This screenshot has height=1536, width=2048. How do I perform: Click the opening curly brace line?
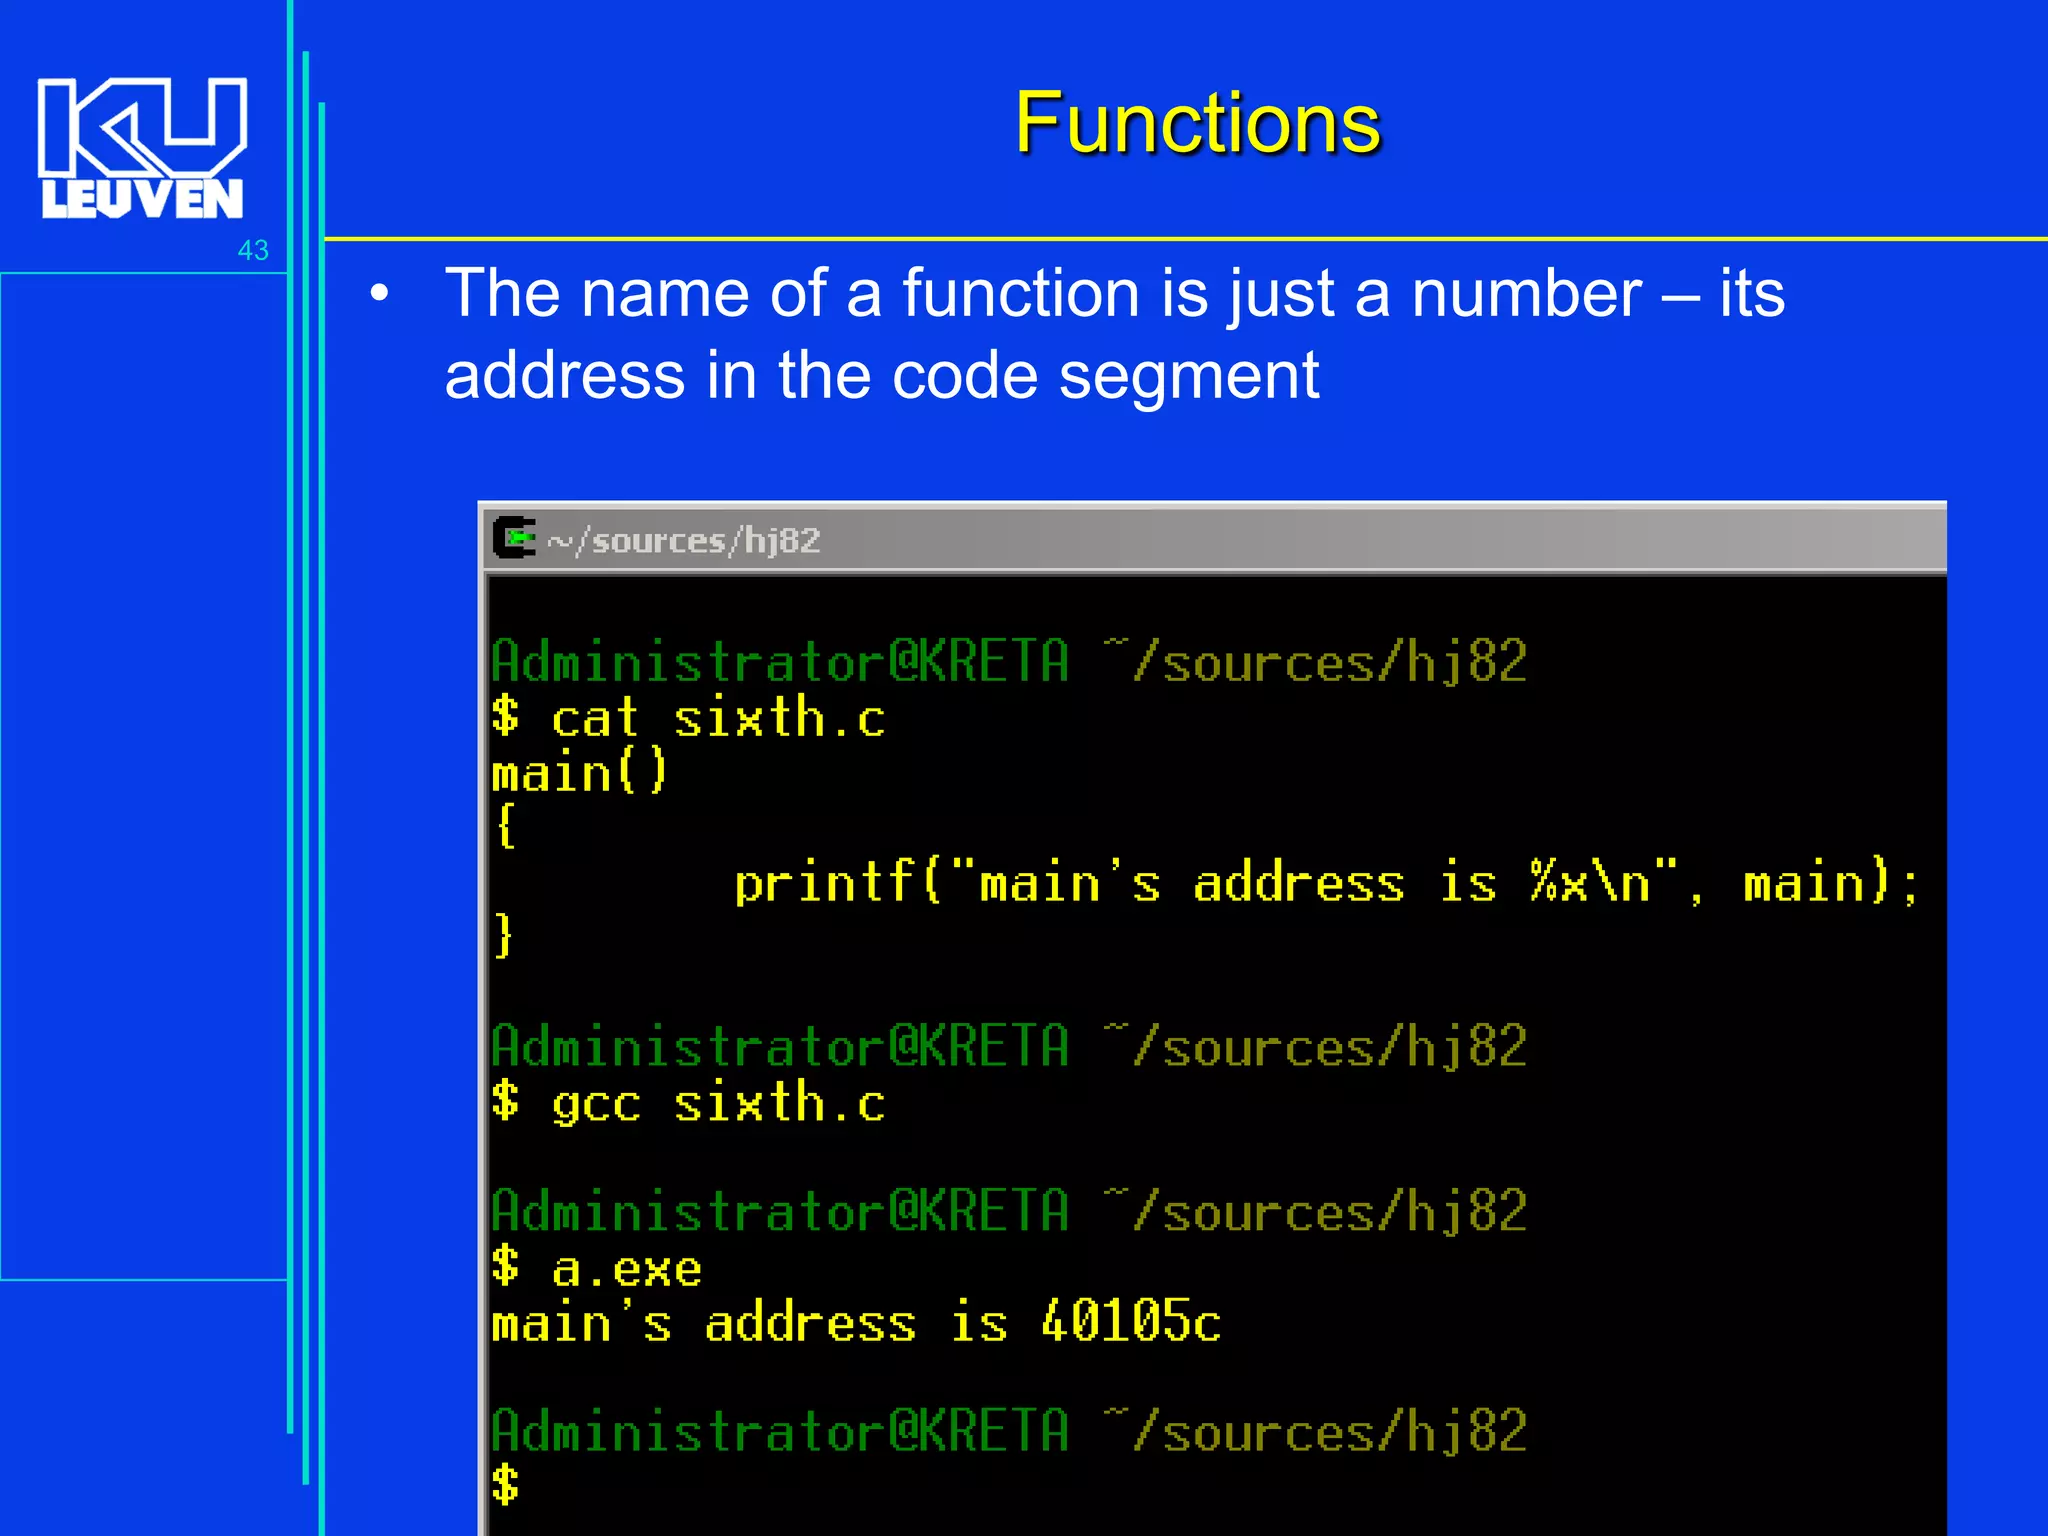coord(506,827)
